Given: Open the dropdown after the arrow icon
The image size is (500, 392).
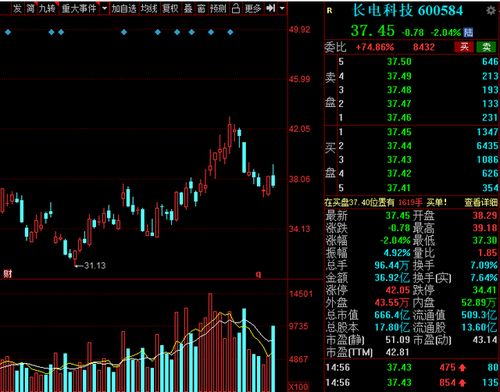Looking at the screenshot, I should [282, 8].
